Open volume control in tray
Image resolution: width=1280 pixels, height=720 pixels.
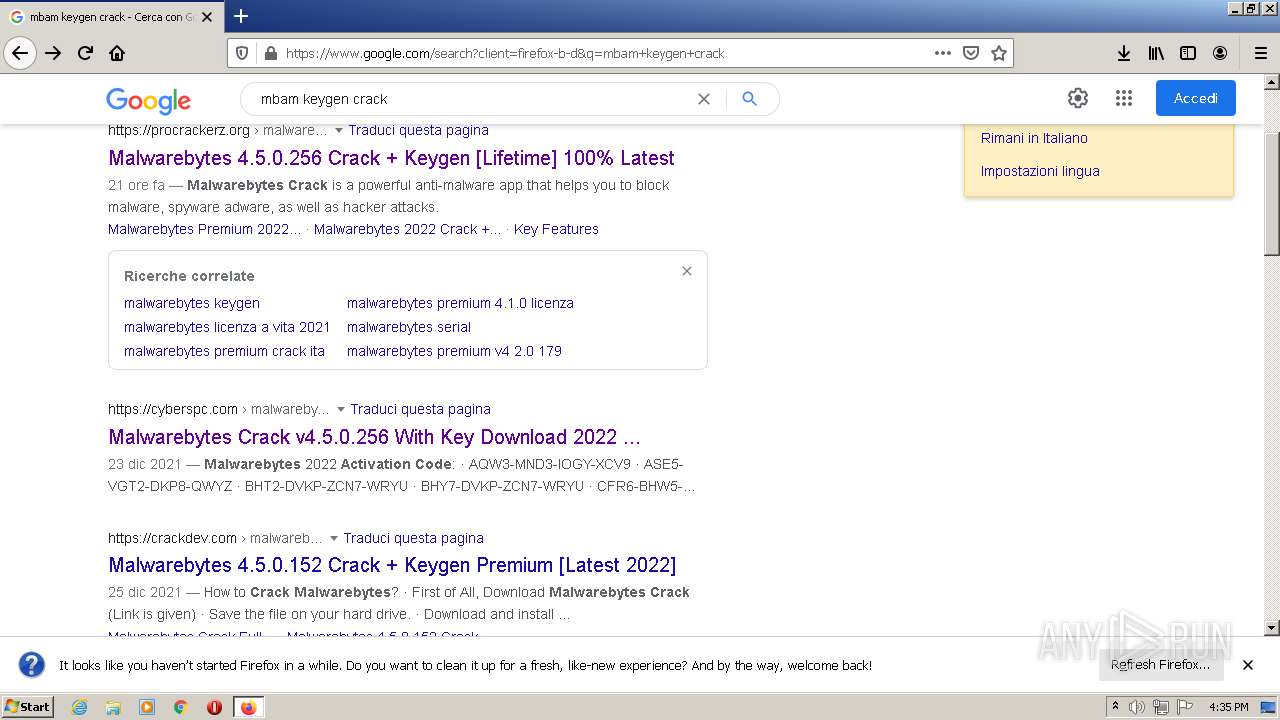click(x=1137, y=707)
